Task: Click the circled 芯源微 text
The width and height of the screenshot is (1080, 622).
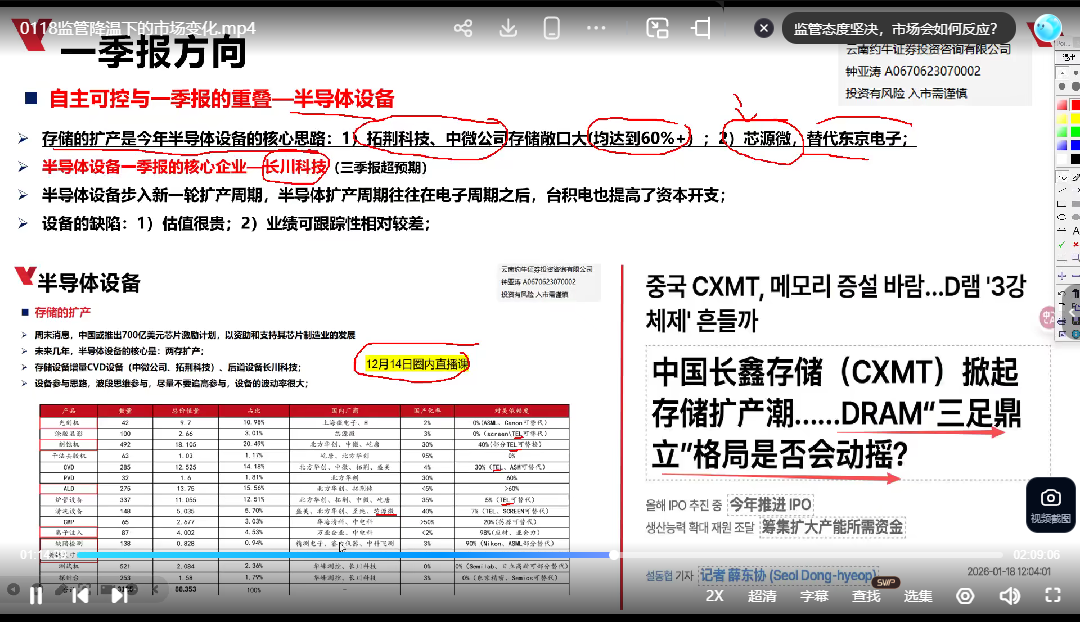Action: (767, 138)
